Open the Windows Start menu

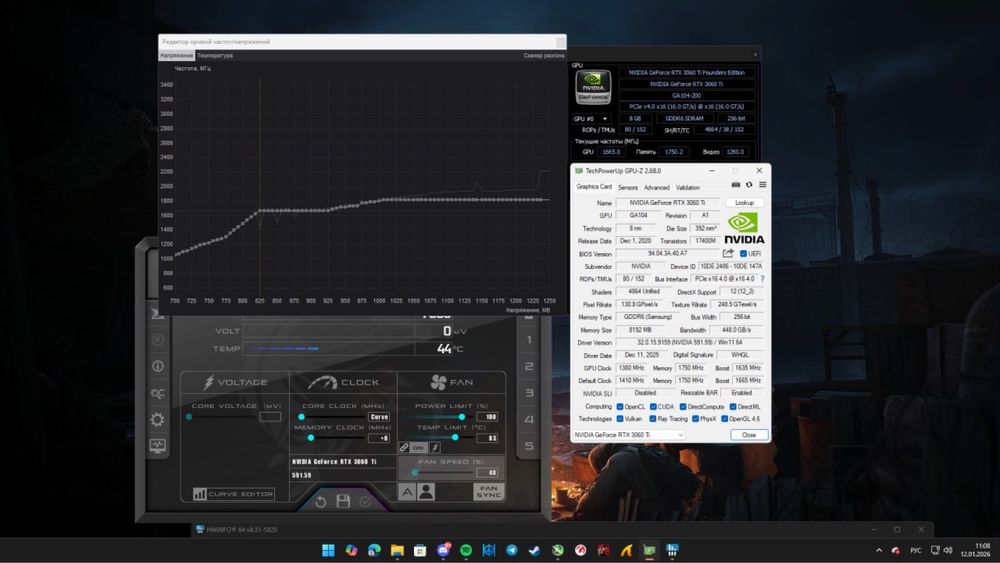pyautogui.click(x=328, y=550)
